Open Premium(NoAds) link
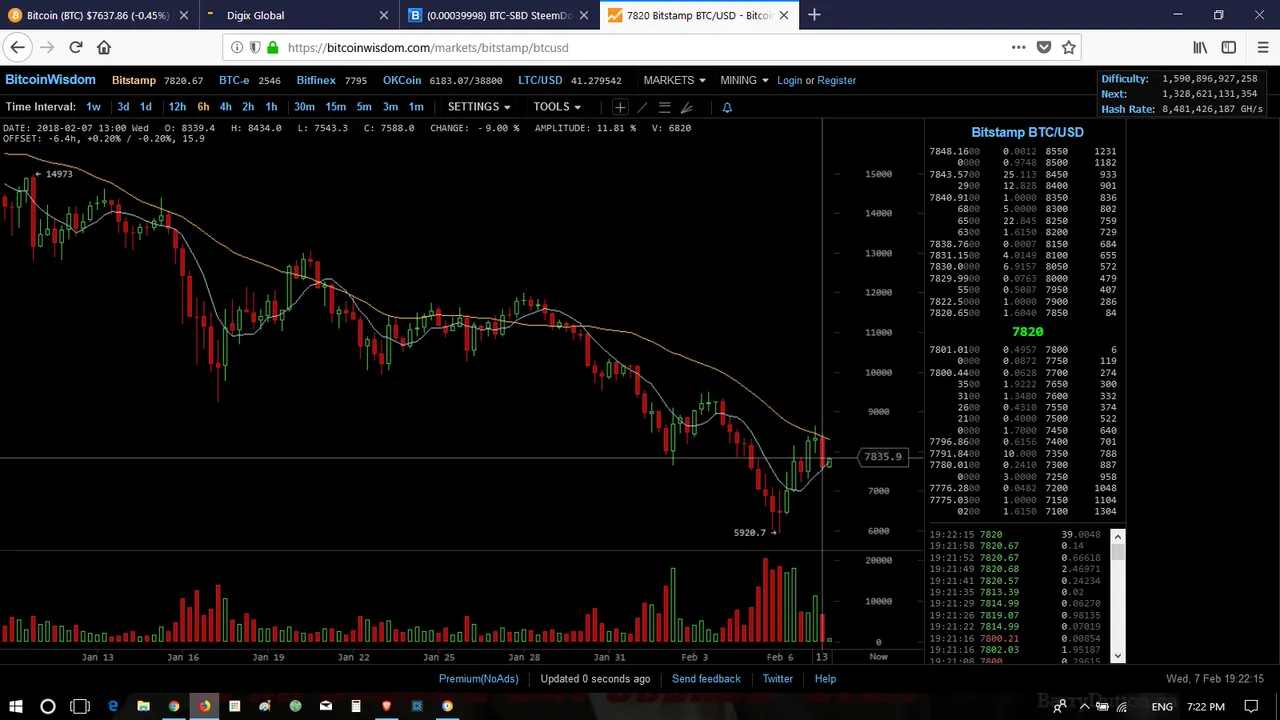Viewport: 1280px width, 720px height. (x=478, y=679)
